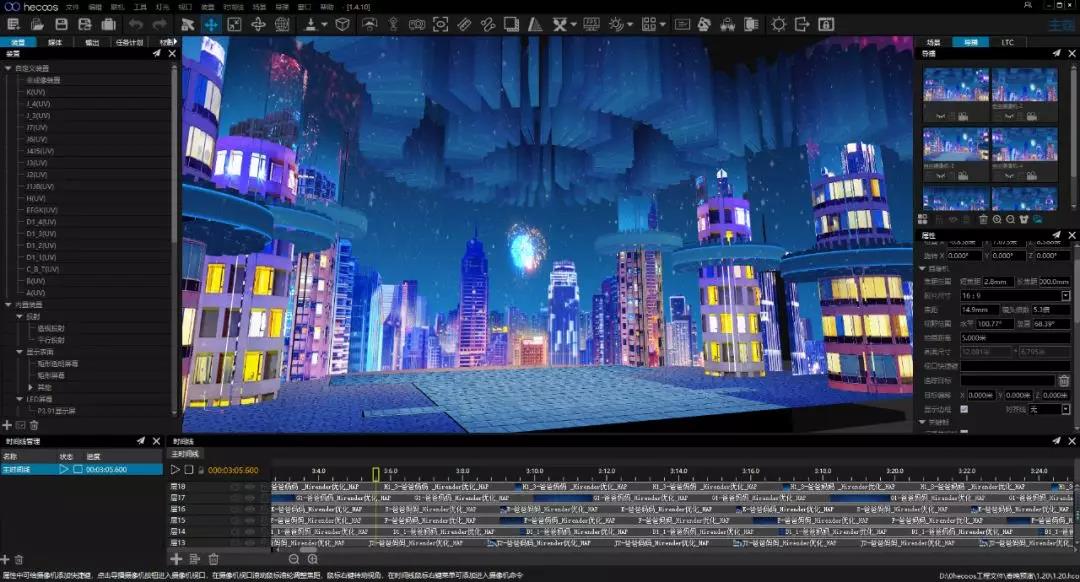The height and width of the screenshot is (582, 1080).
Task: Collapse the LED屏幕 tree group
Action: coord(19,399)
